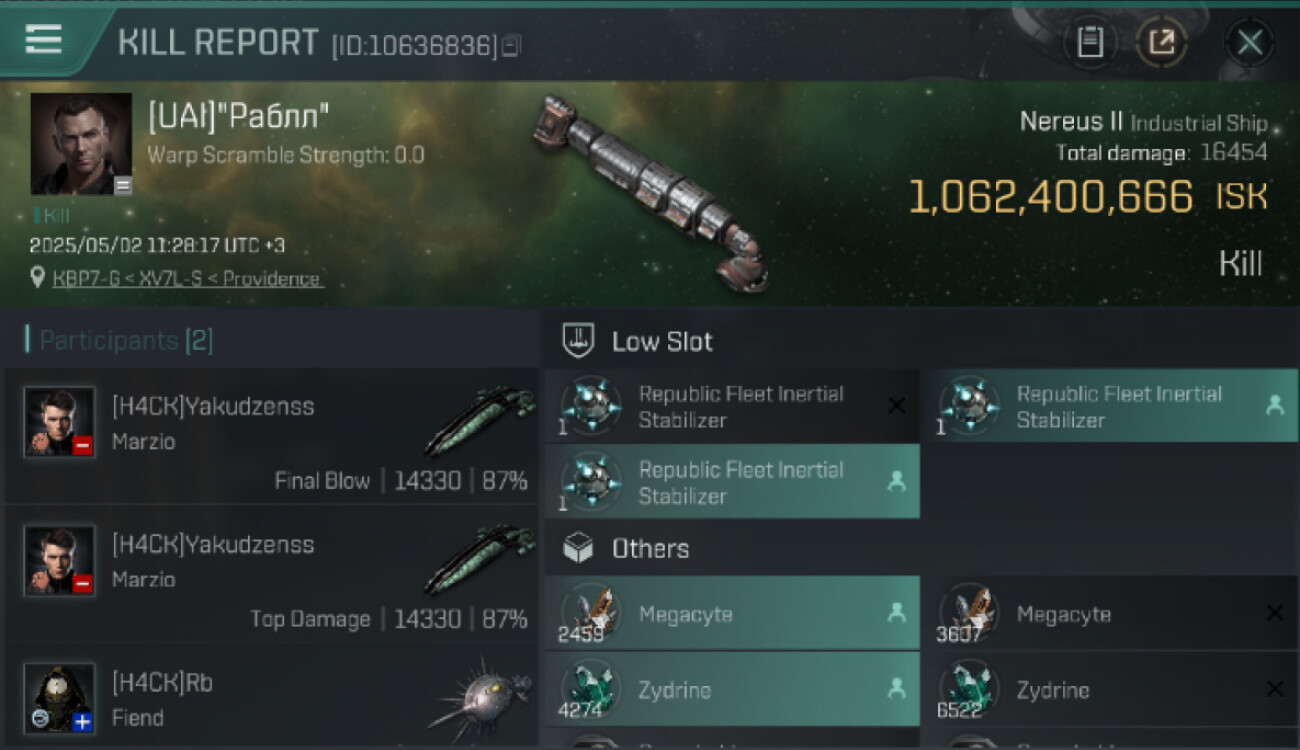Click the clipboard report icon
1300x750 pixels.
tap(1089, 42)
